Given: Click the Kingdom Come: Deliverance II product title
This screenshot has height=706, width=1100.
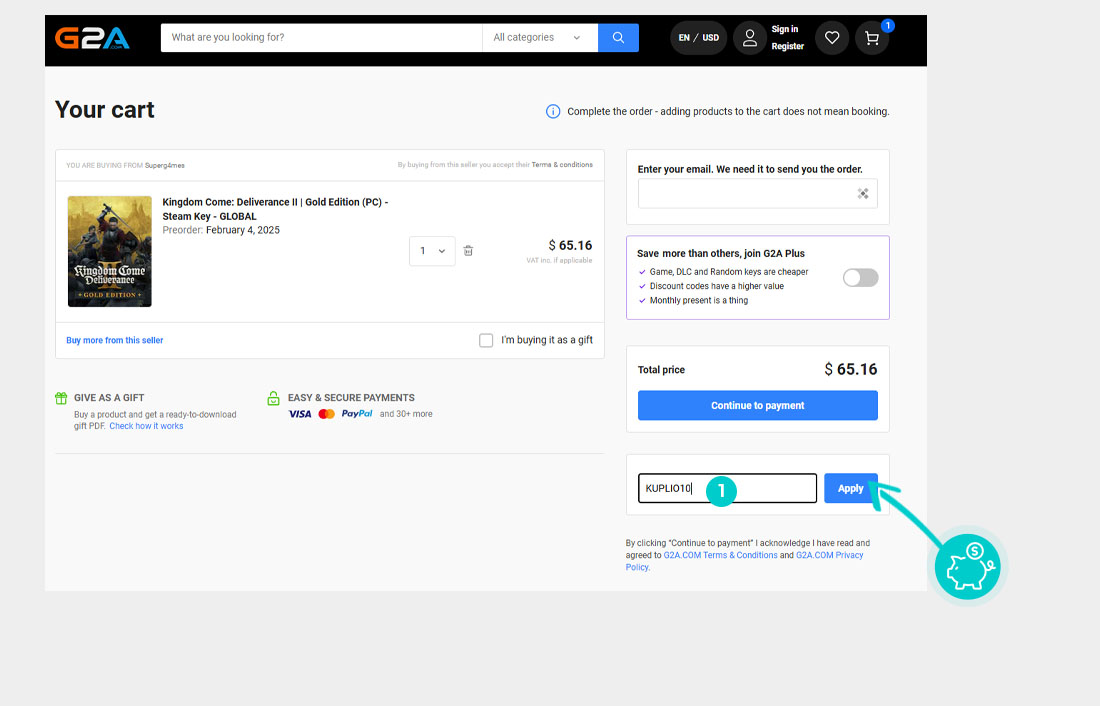Looking at the screenshot, I should click(275, 209).
